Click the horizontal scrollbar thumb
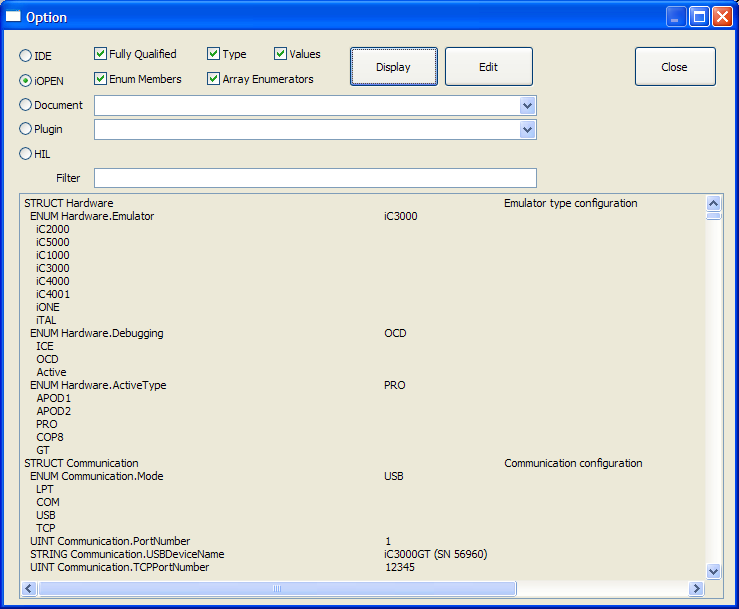Viewport: 739px width, 609px height. click(277, 588)
